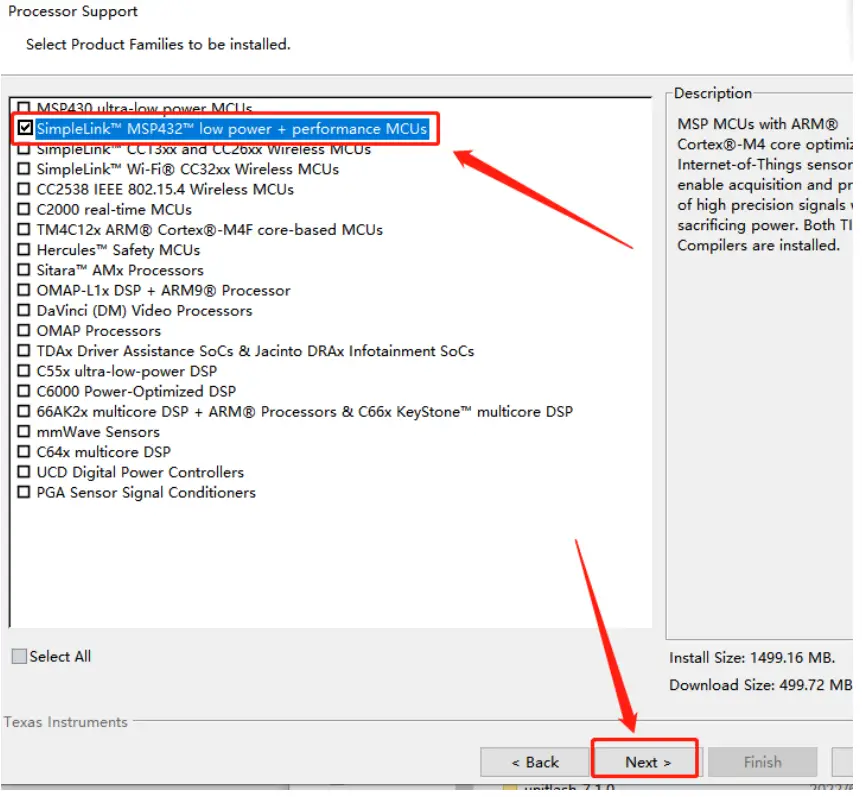Tick the OMAP Processors checkbox

24,330
